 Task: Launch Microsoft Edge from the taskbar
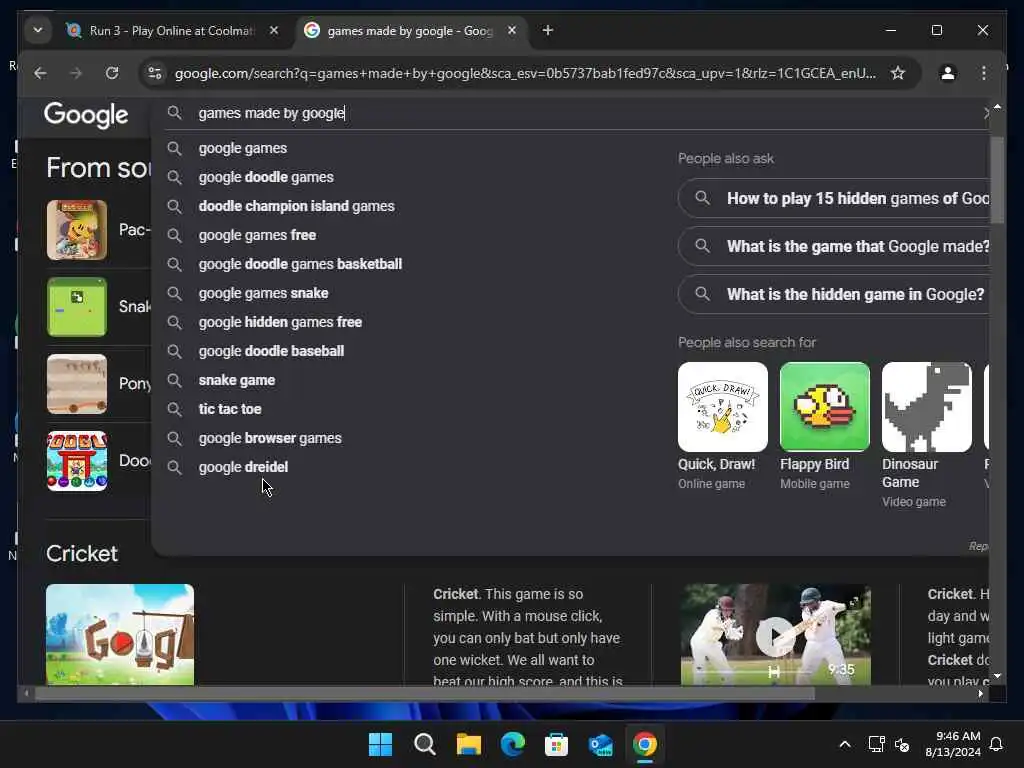tap(513, 744)
